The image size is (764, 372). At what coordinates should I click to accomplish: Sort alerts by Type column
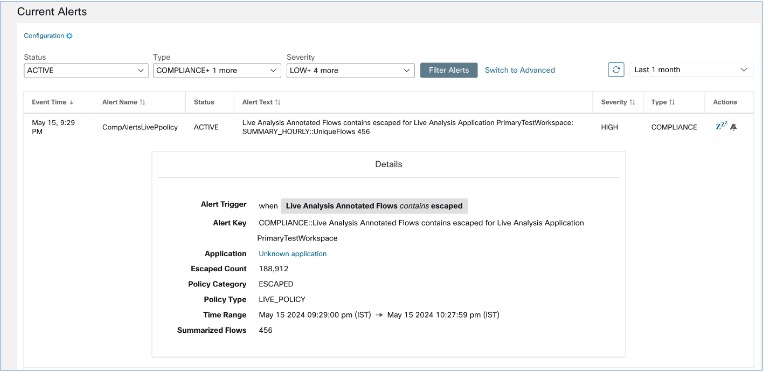[x=671, y=102]
